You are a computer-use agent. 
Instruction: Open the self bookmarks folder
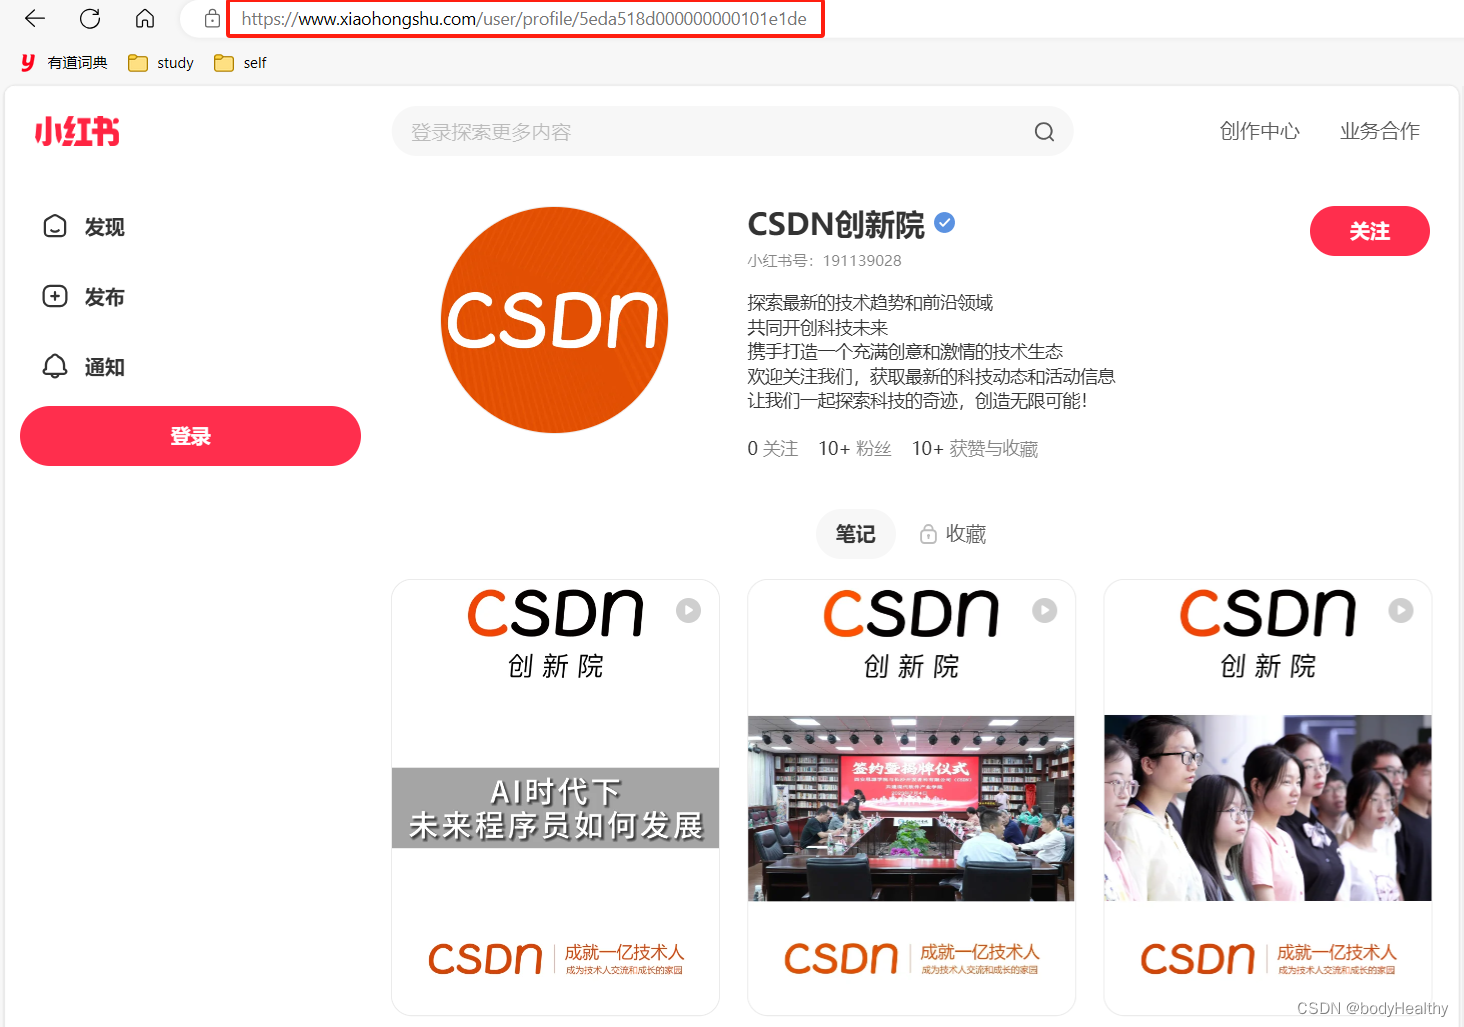pyautogui.click(x=240, y=62)
